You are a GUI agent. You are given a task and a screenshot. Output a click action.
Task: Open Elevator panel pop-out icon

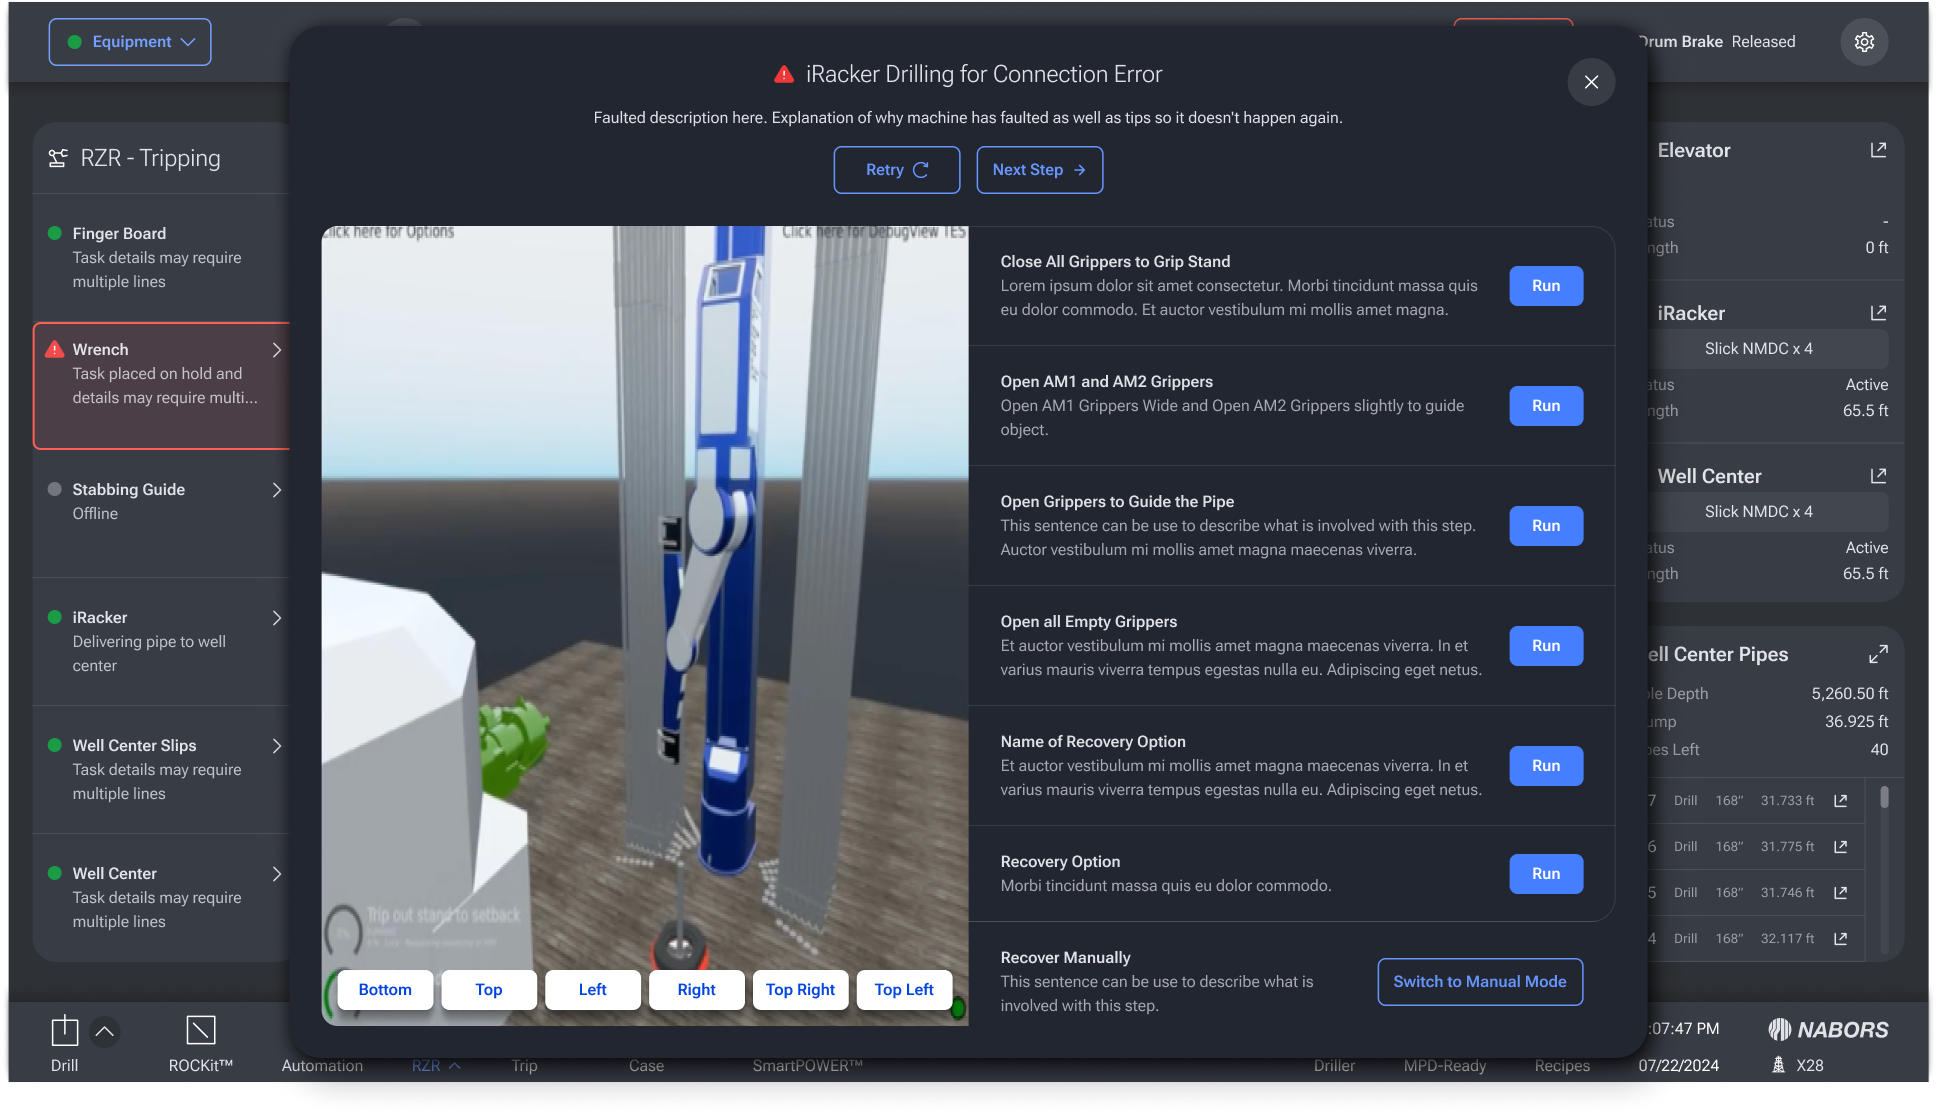click(x=1878, y=150)
